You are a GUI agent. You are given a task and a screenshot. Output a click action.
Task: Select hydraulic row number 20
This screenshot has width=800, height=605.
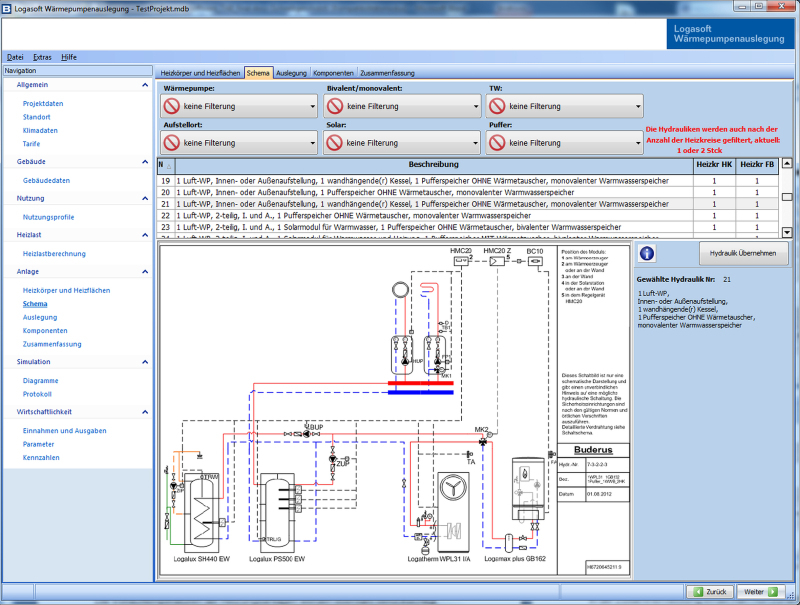468,193
